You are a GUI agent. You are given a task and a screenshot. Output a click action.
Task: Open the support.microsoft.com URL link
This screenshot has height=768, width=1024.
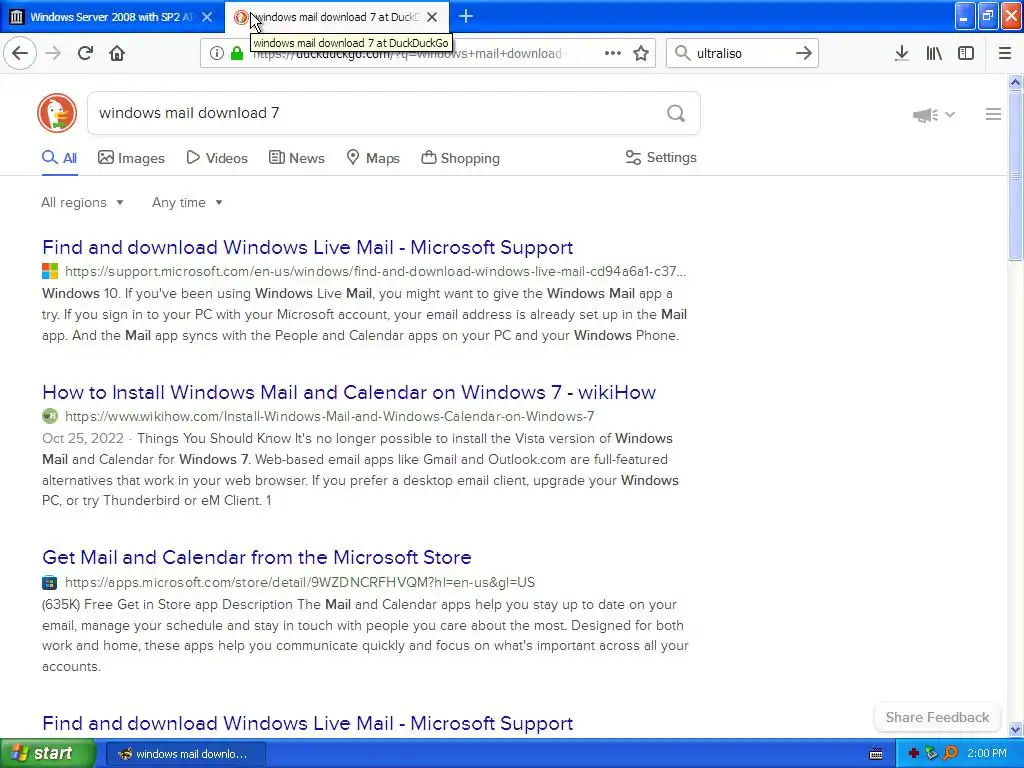pos(376,271)
